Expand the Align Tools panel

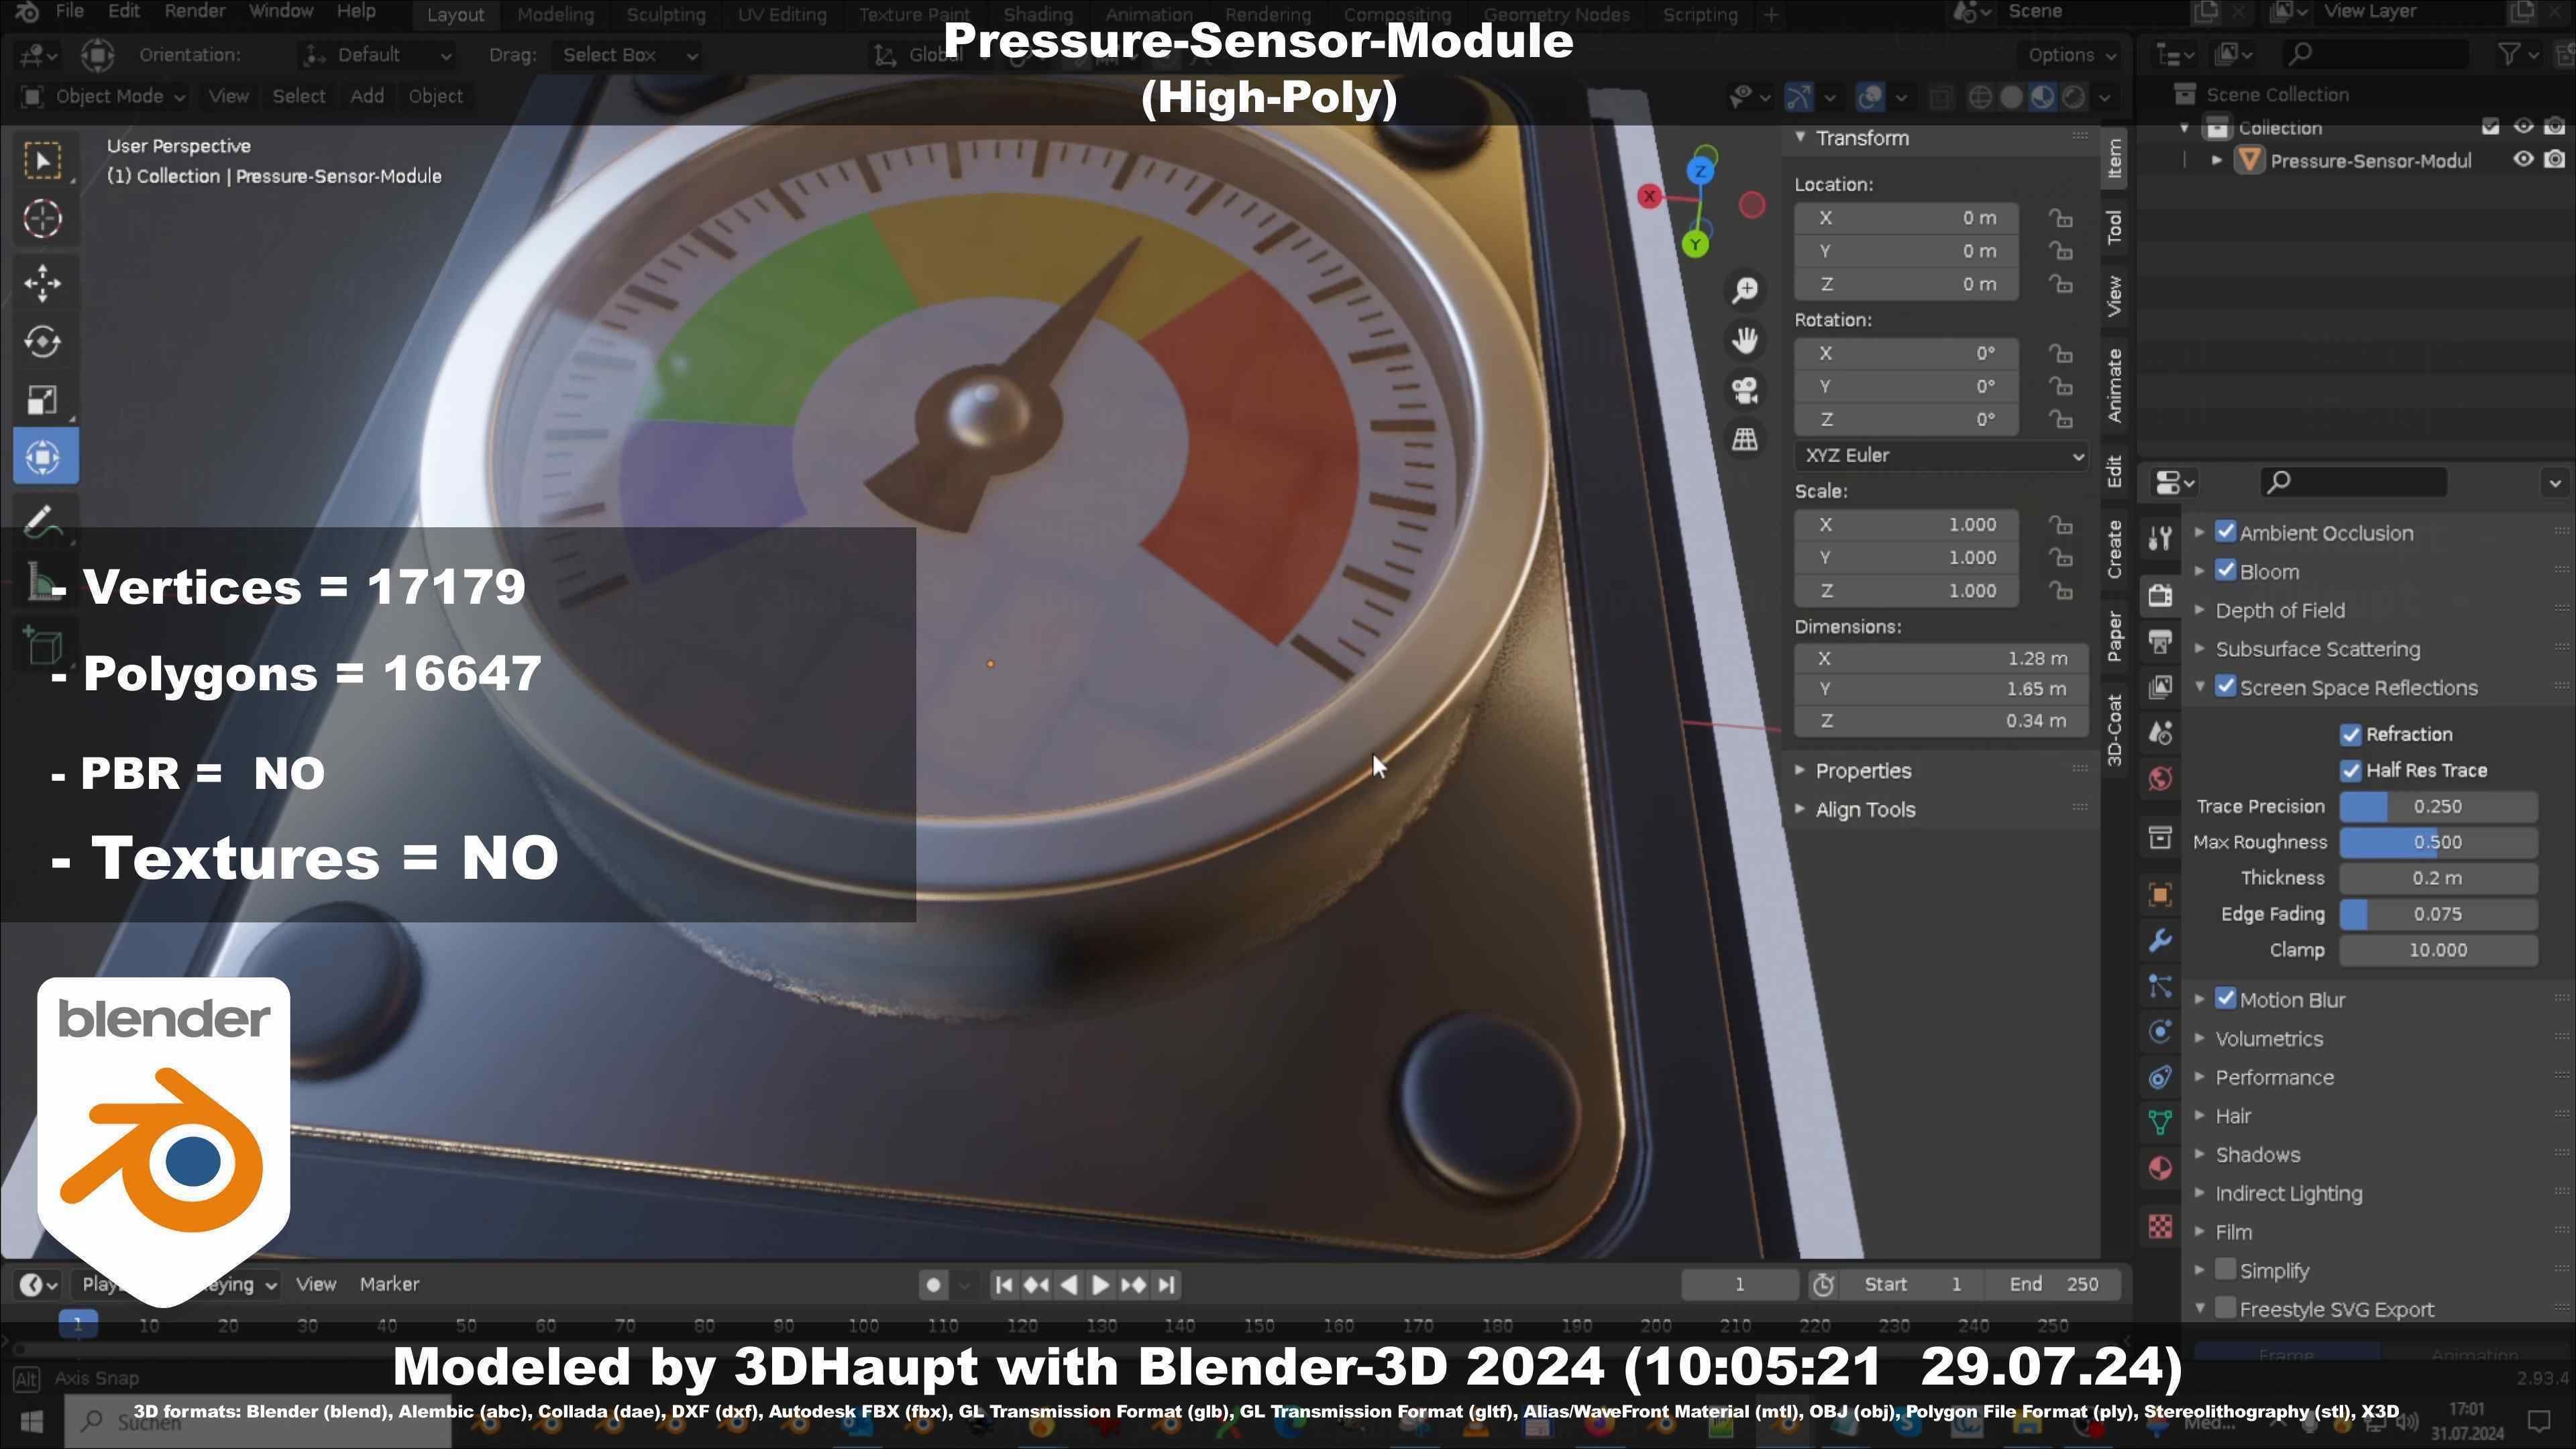pos(1865,810)
